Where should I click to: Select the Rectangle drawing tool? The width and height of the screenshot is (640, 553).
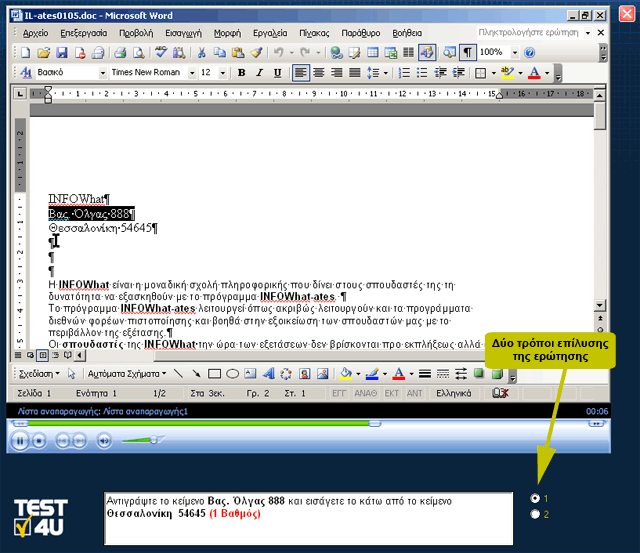click(214, 373)
